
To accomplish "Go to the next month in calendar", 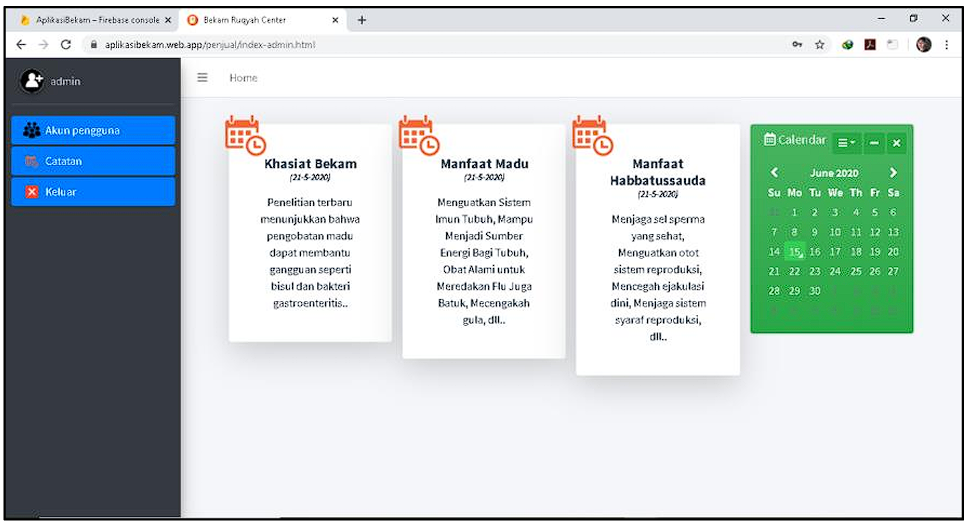I will pyautogui.click(x=893, y=173).
